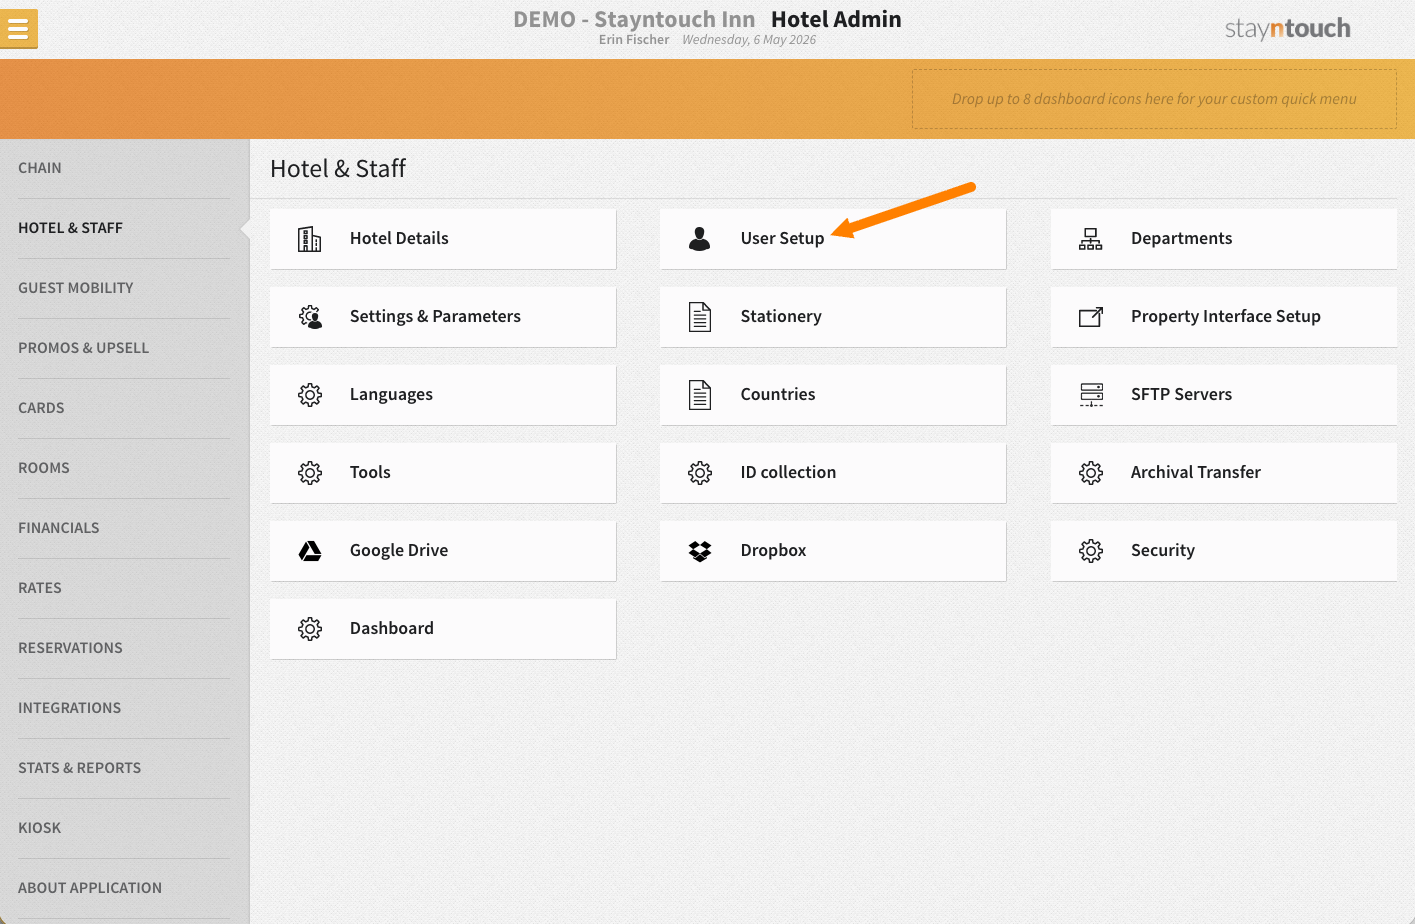Click the SFTP Servers icon

(1091, 395)
